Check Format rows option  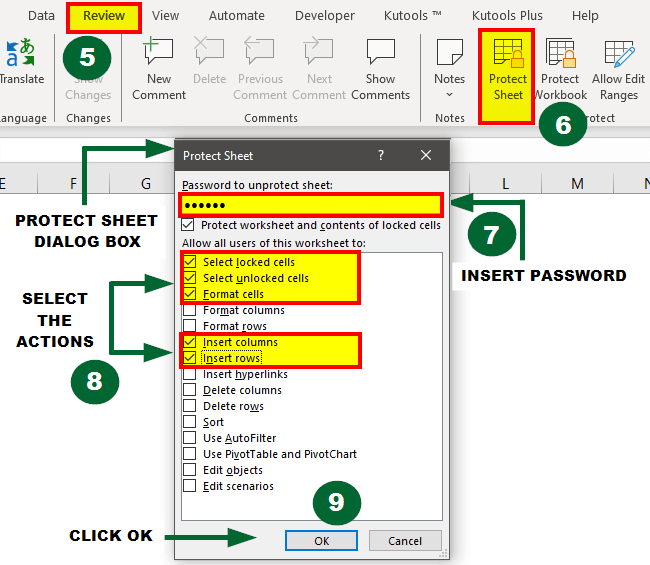coord(190,326)
